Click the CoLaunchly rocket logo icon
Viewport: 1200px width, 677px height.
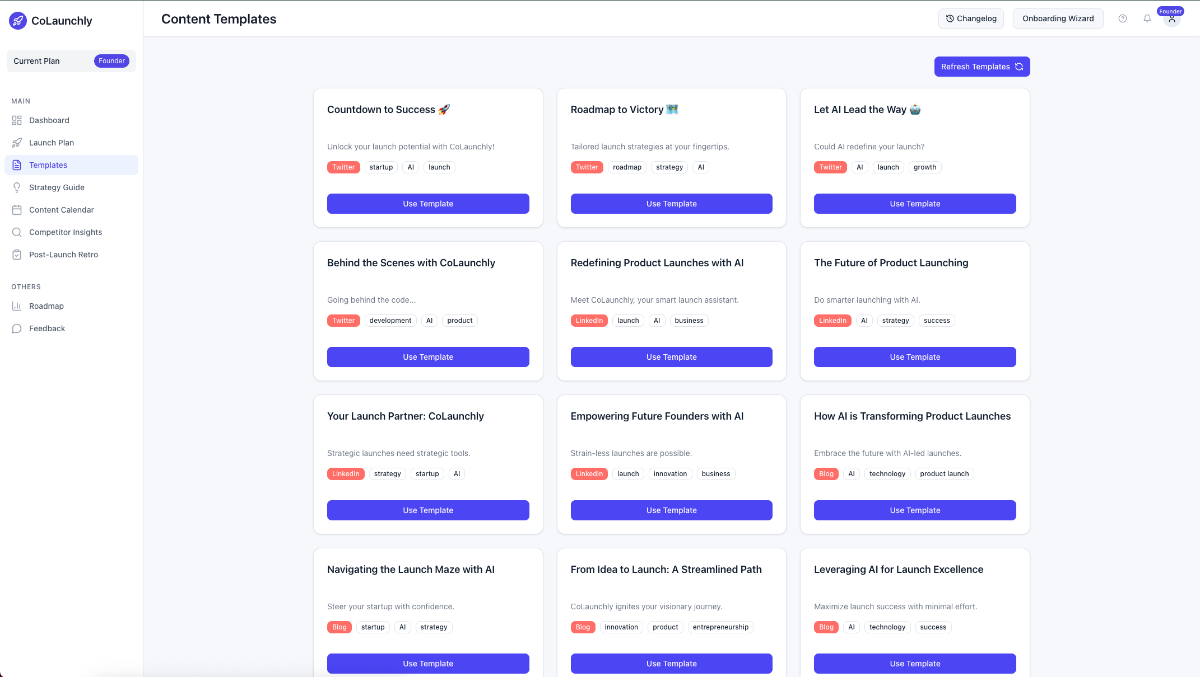(18, 20)
